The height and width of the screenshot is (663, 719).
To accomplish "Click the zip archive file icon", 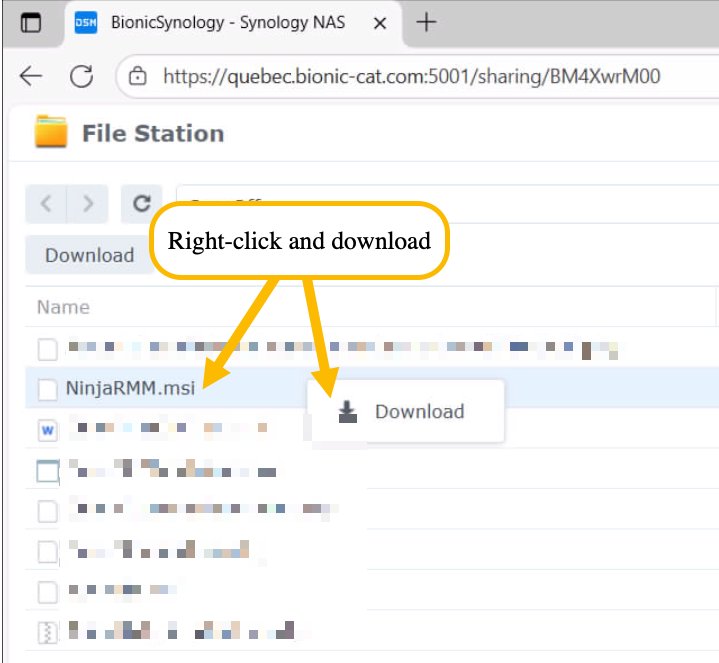I will [x=48, y=633].
